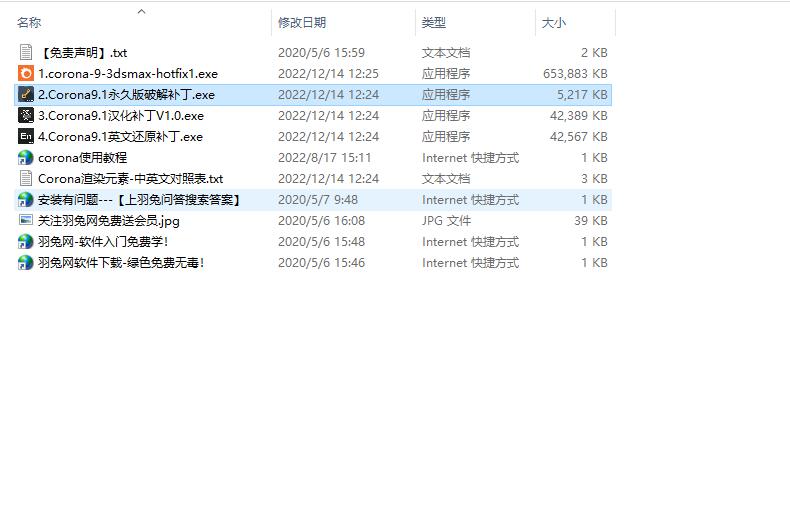
Task: Click the JPG 文件 type cell
Action: (x=446, y=220)
